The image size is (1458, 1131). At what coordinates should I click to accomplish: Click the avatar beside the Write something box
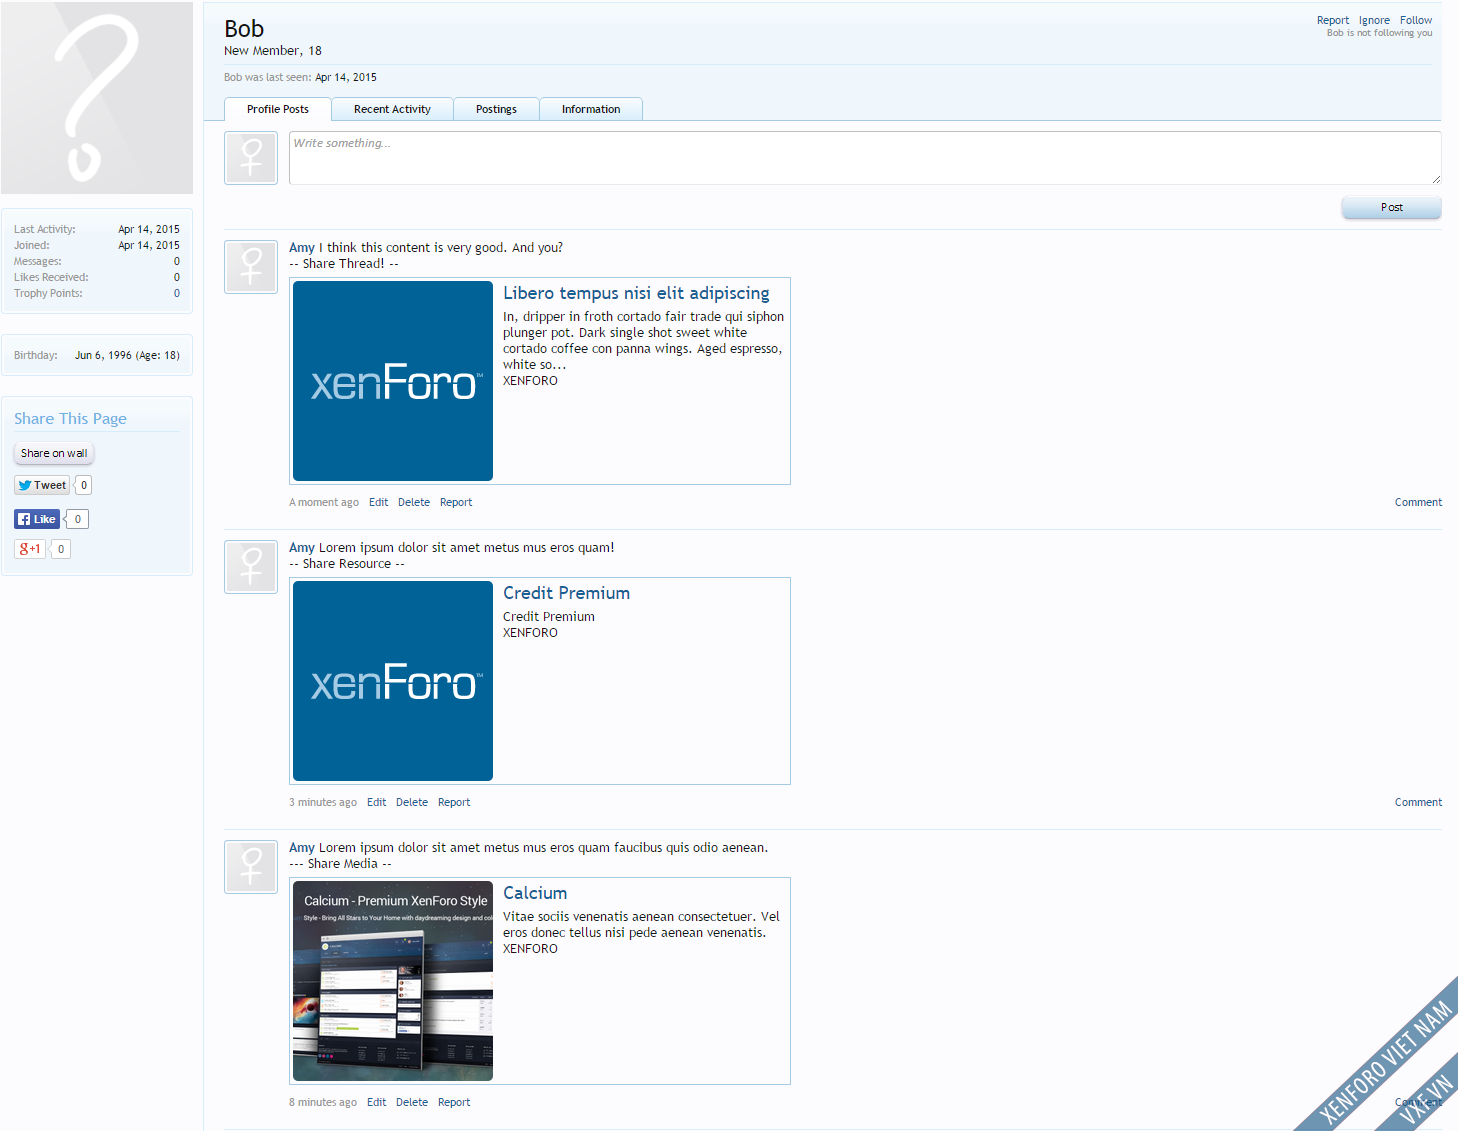pyautogui.click(x=251, y=158)
